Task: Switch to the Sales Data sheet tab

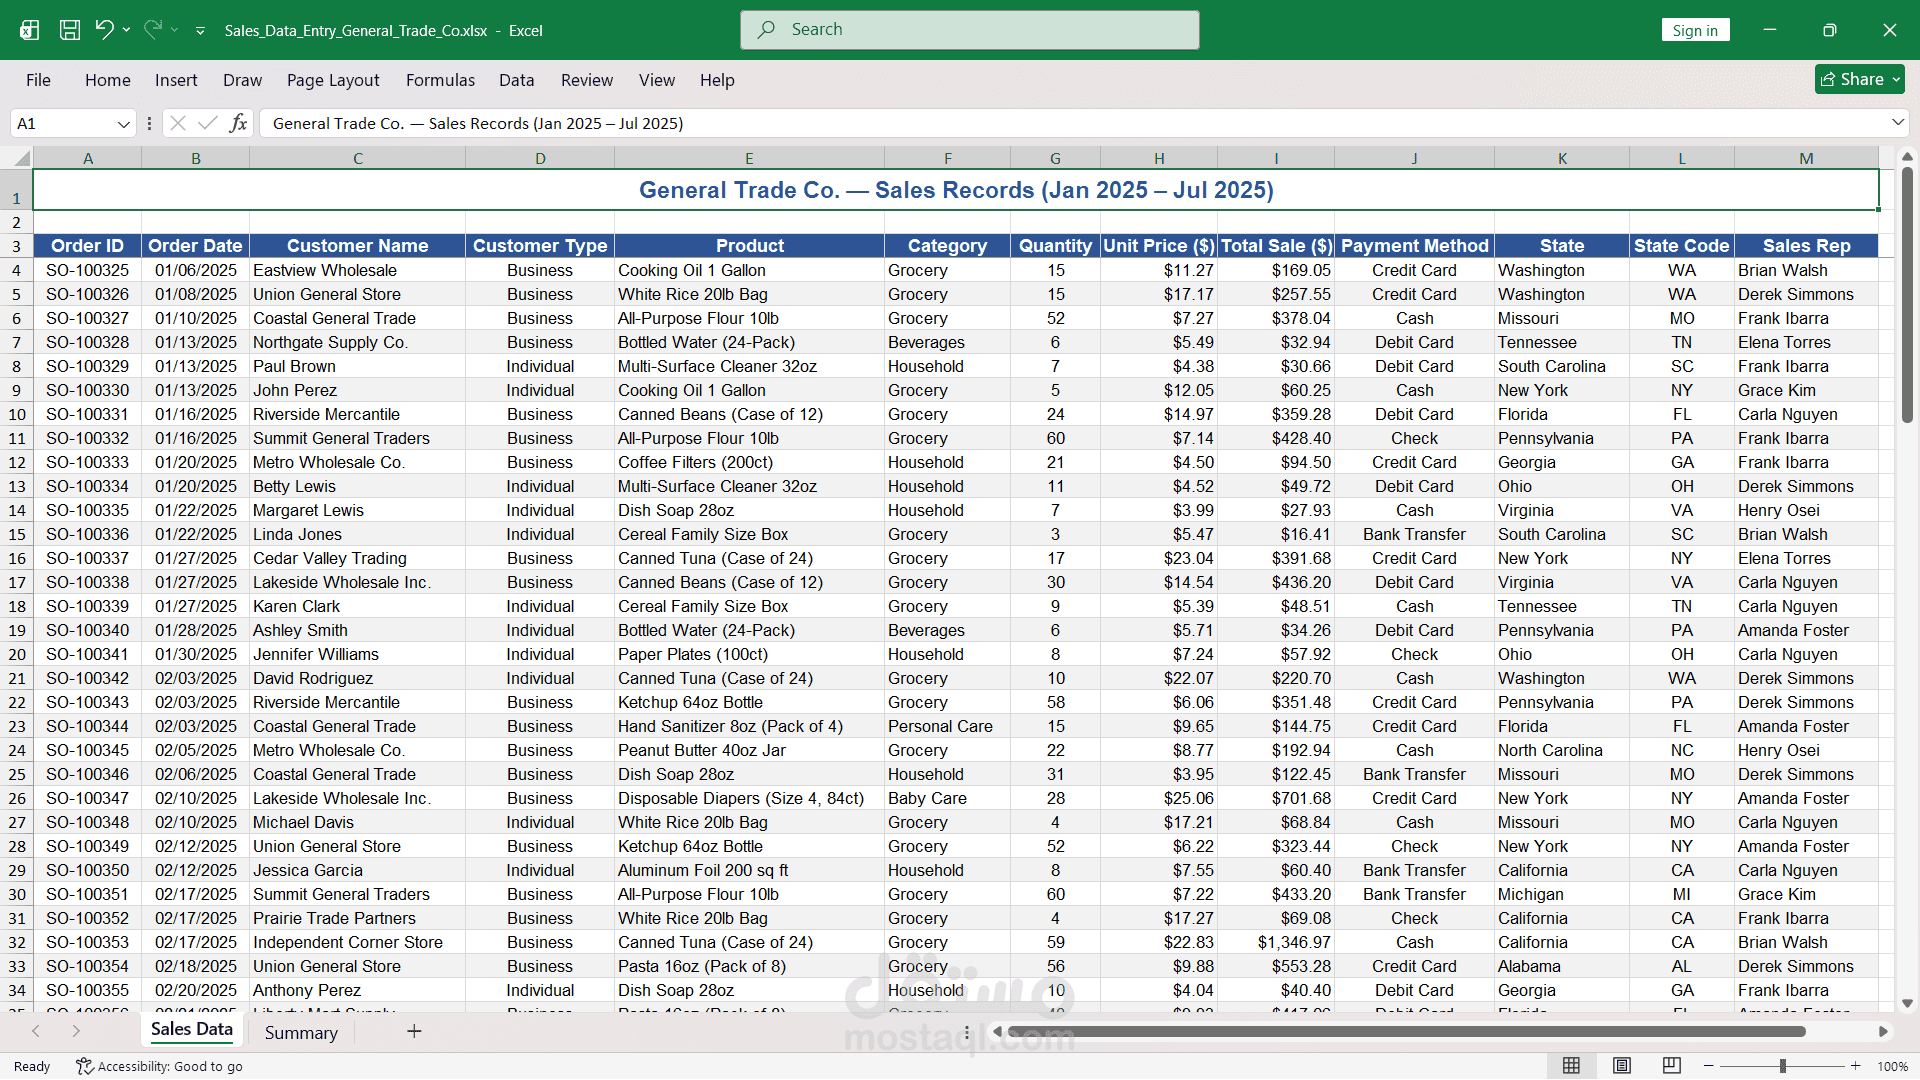Action: pos(191,1030)
